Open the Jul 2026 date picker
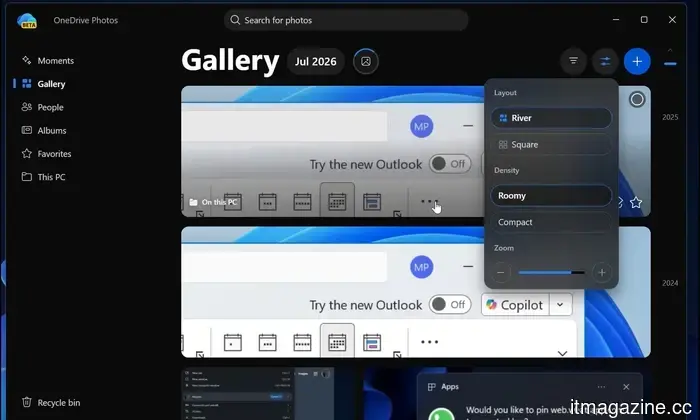The height and width of the screenshot is (420, 700). coord(316,62)
